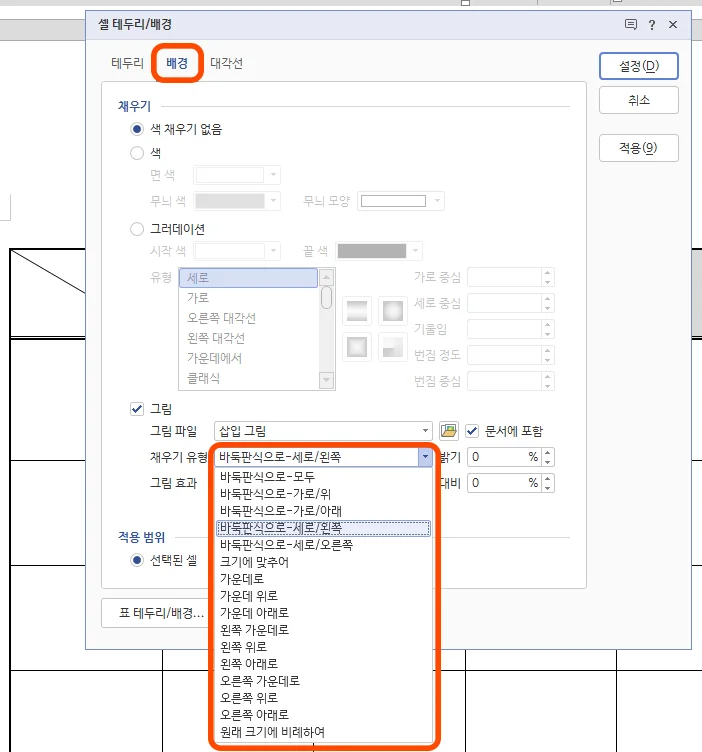Open the picture file browse folder icon
The image size is (702, 752).
click(449, 431)
